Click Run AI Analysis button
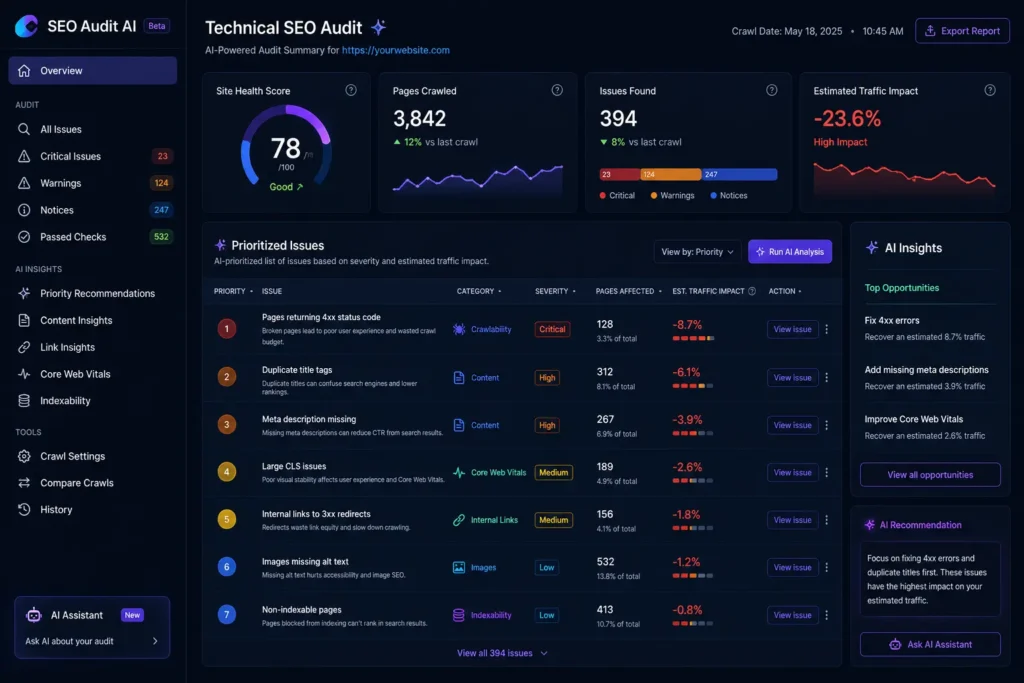This screenshot has height=683, width=1024. 790,252
